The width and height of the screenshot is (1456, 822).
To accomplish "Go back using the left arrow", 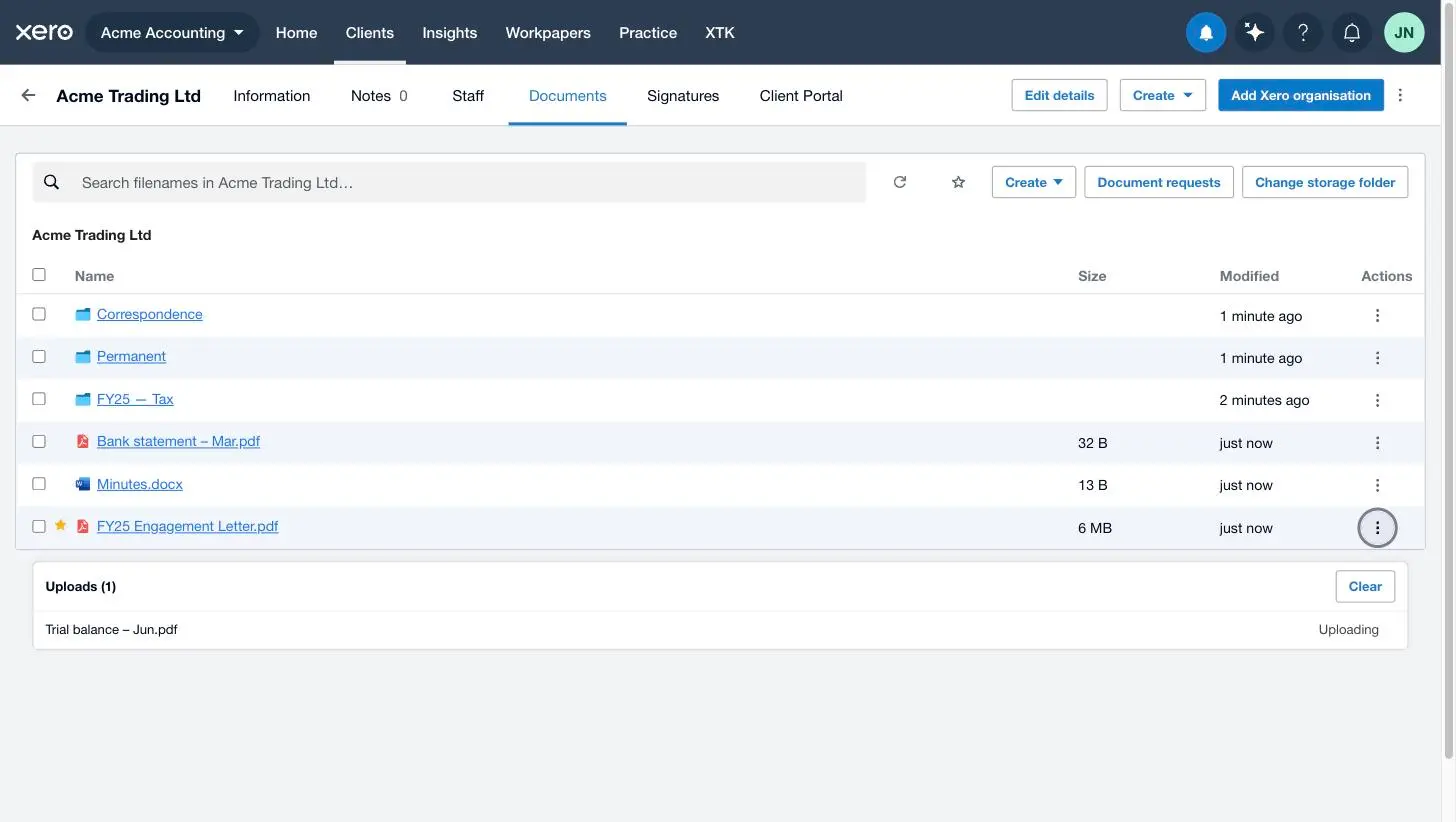I will pos(28,95).
